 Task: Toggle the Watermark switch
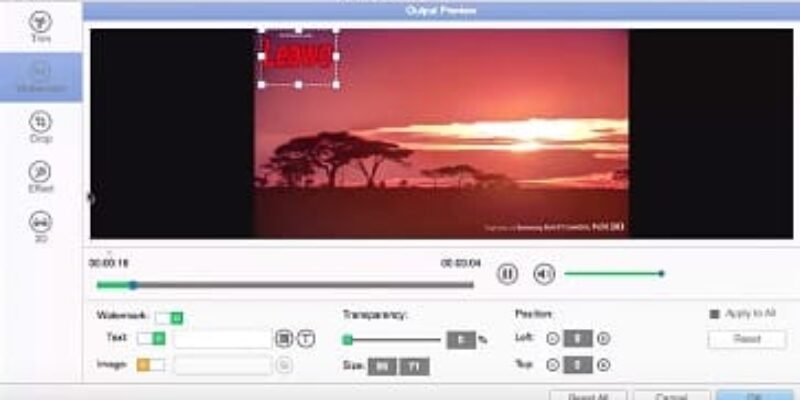pyautogui.click(x=169, y=318)
